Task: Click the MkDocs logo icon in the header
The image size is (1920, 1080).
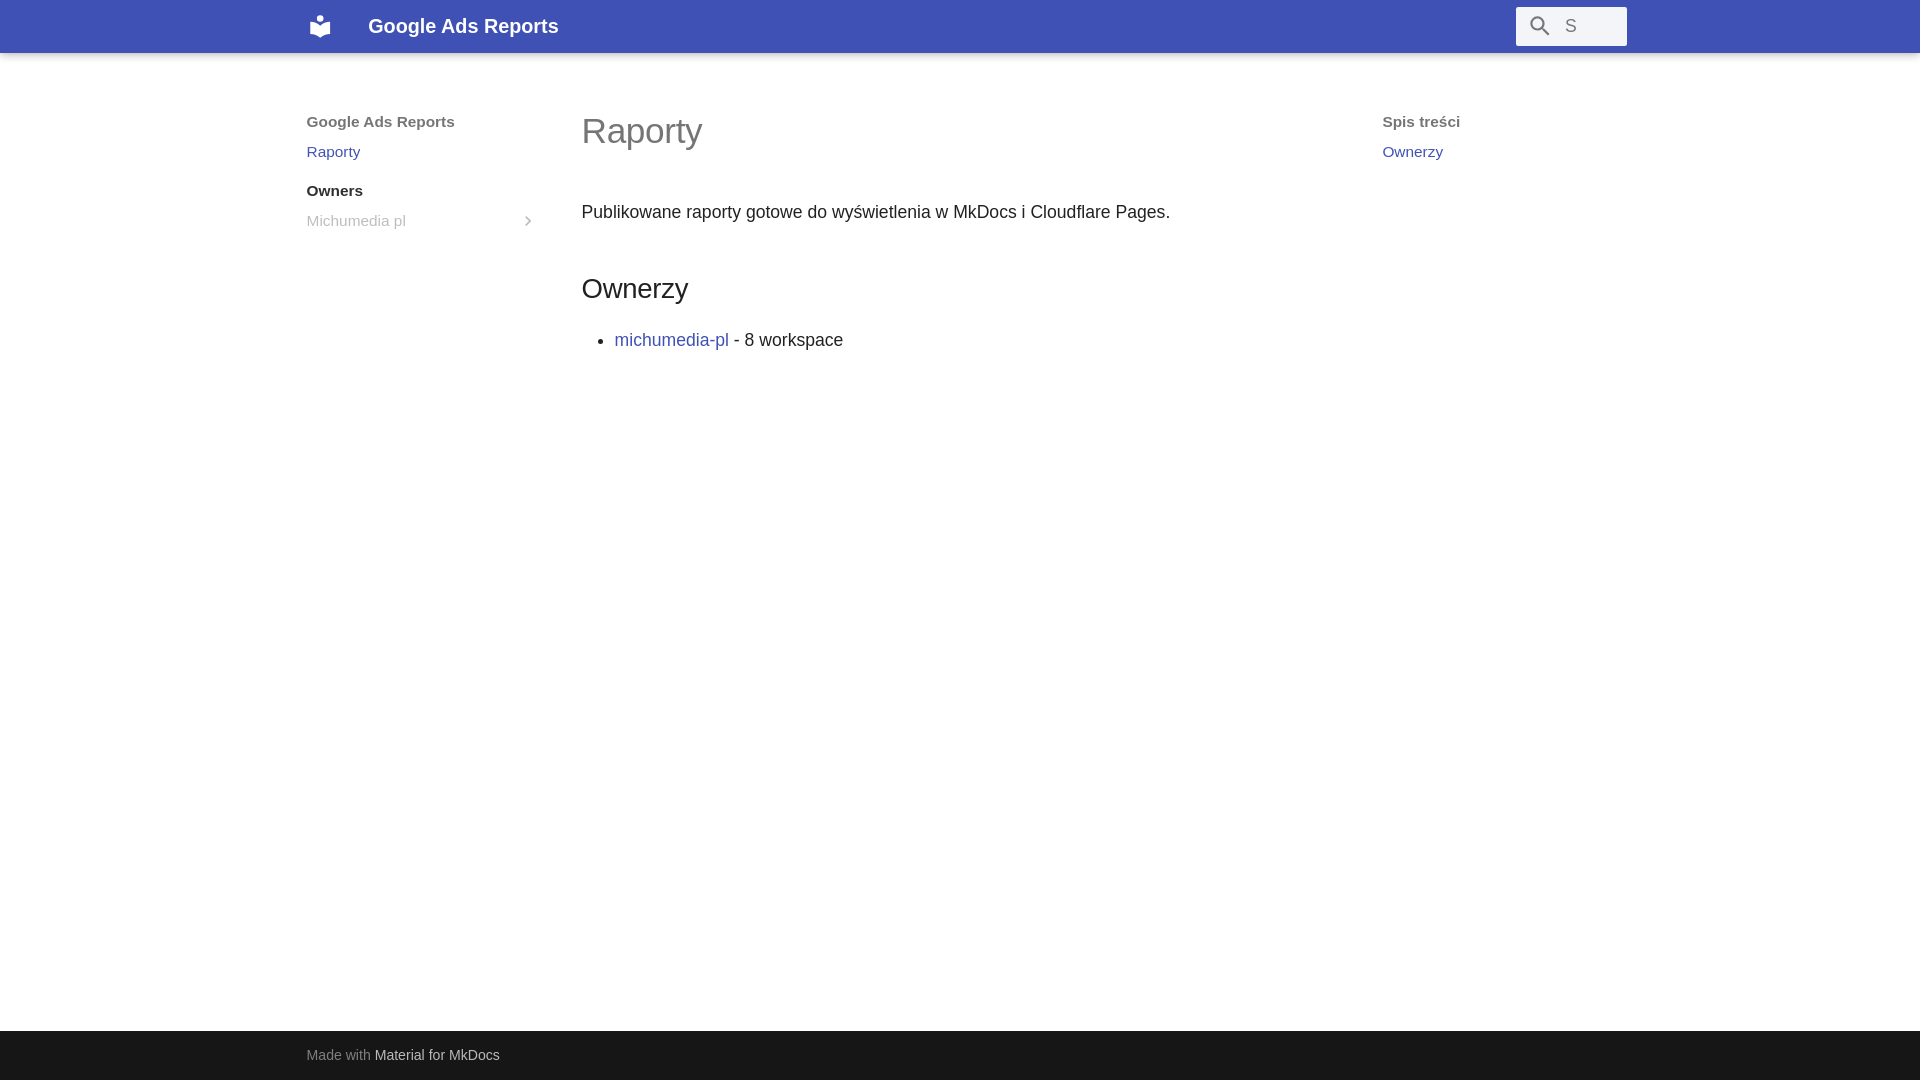Action: [320, 26]
